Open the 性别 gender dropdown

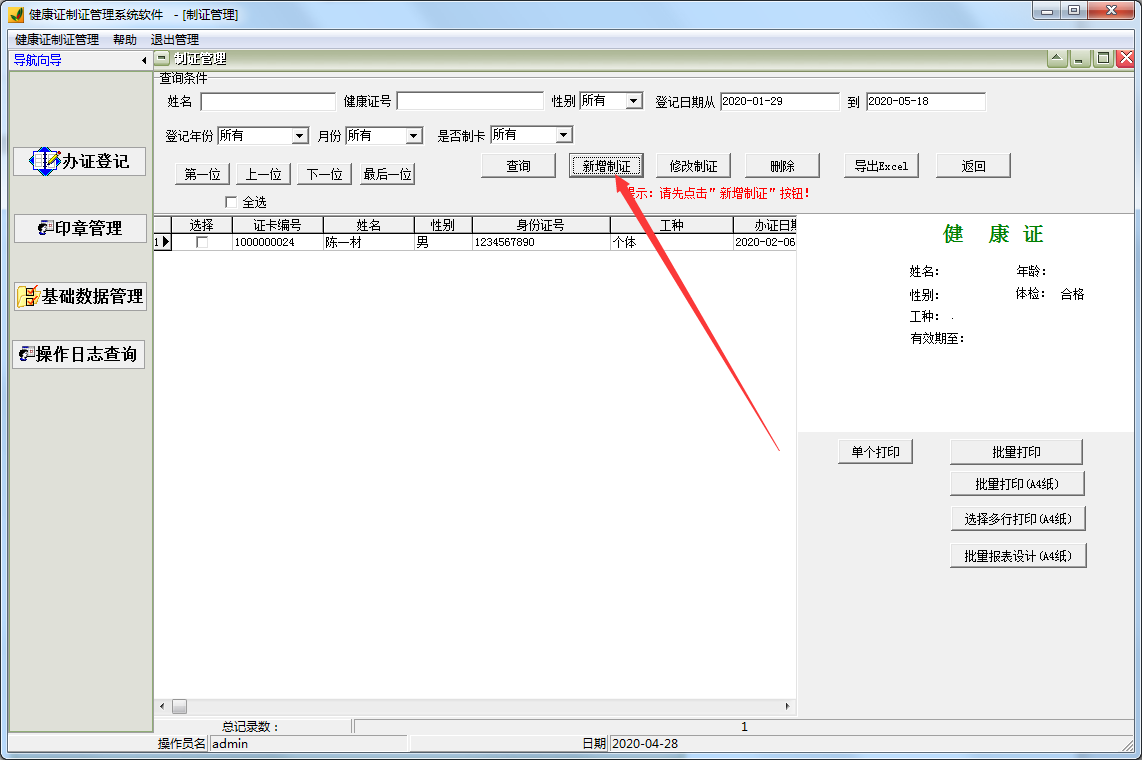pyautogui.click(x=631, y=100)
